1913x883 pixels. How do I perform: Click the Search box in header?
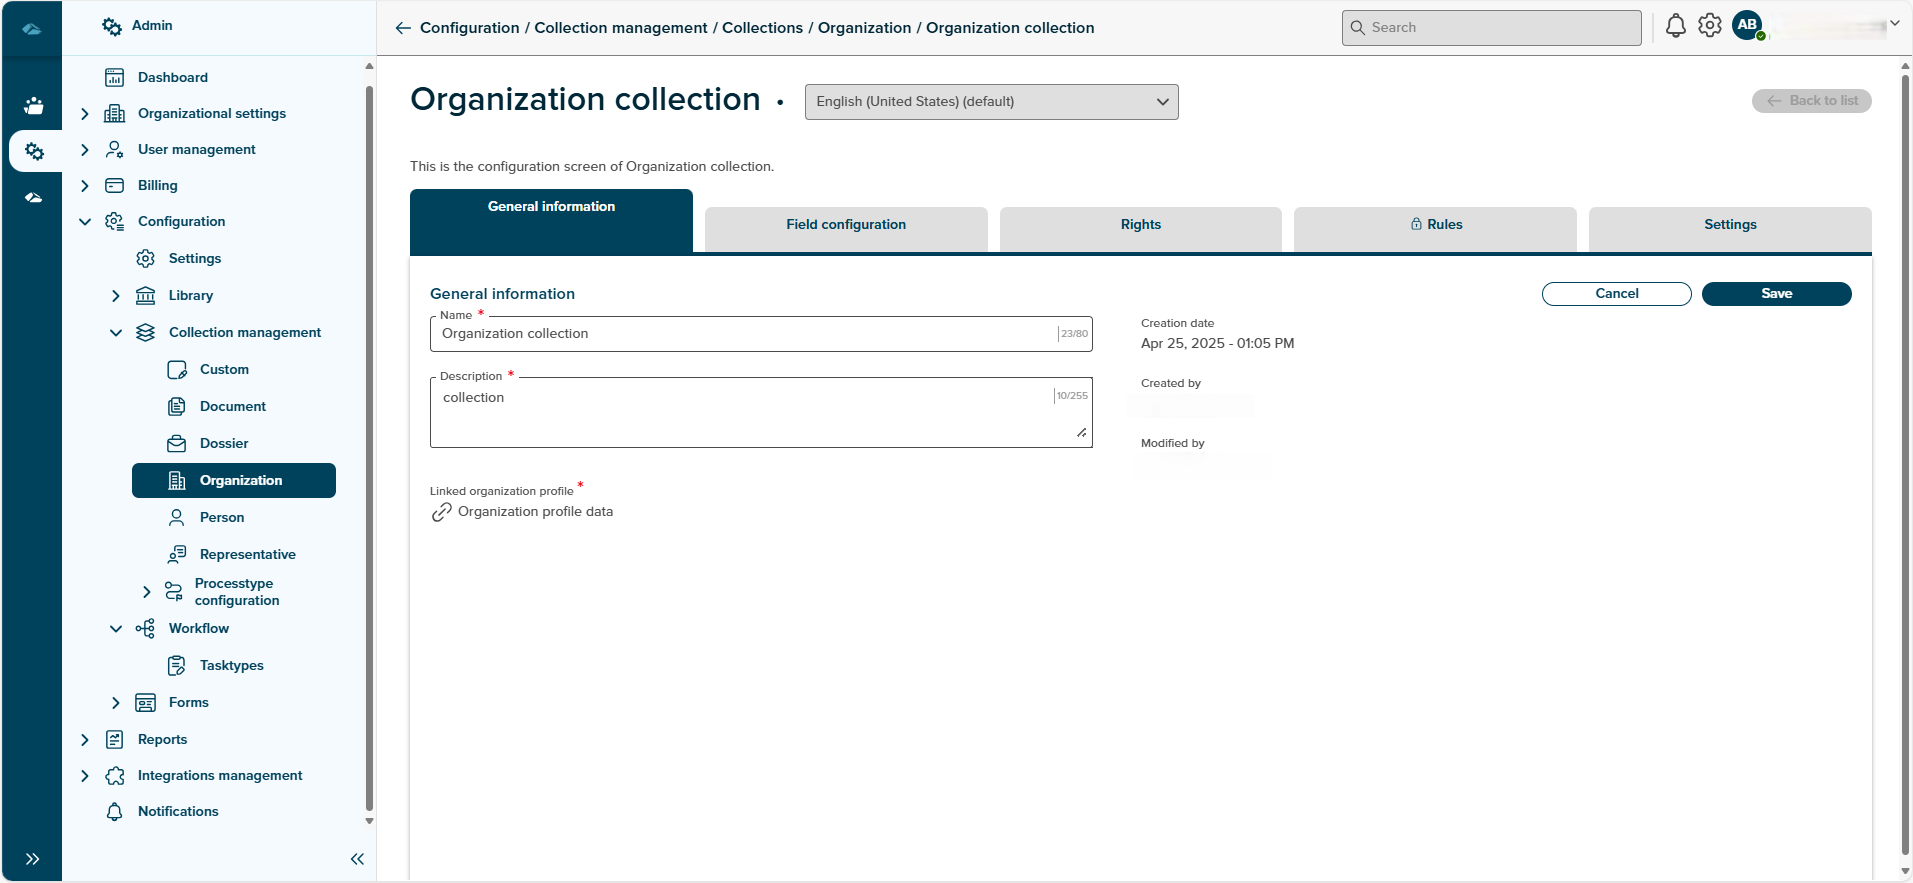1491,28
